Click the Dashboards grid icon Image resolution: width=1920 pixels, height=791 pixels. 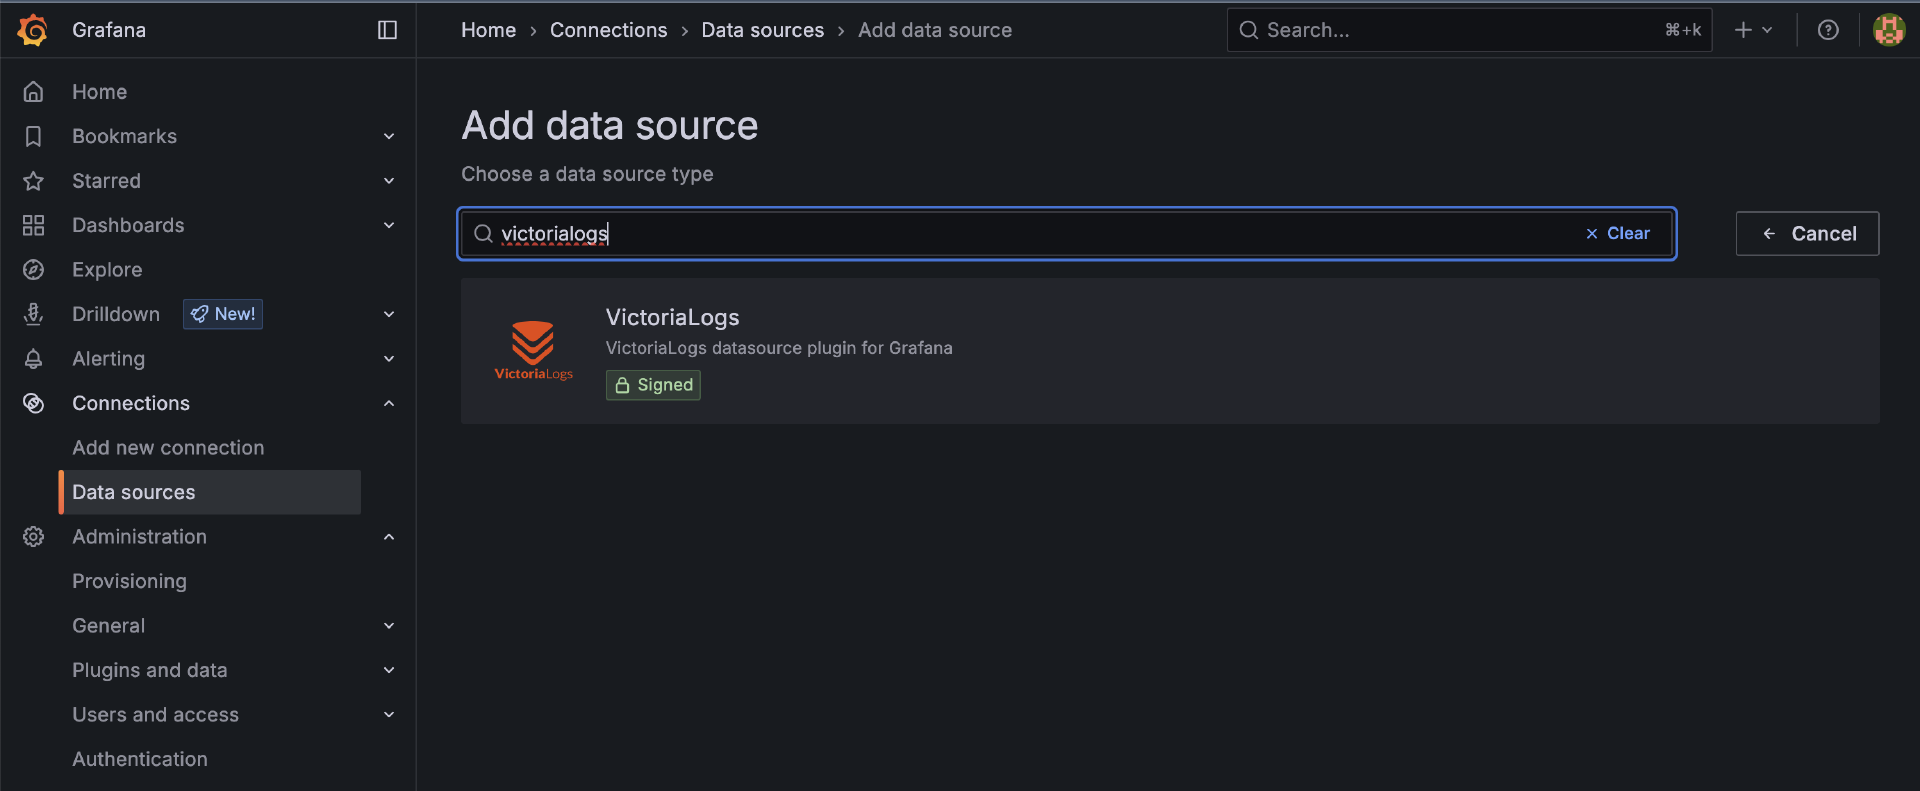click(x=33, y=225)
